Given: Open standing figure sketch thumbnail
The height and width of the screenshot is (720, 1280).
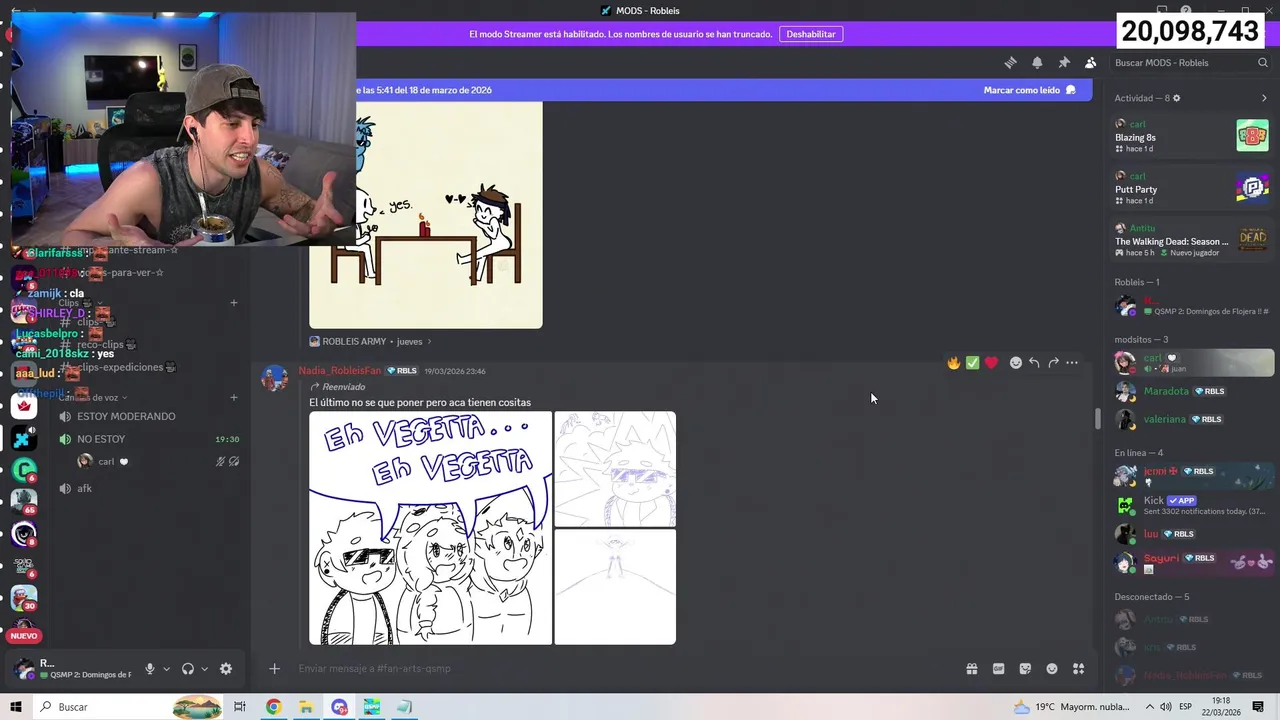Looking at the screenshot, I should pyautogui.click(x=615, y=587).
